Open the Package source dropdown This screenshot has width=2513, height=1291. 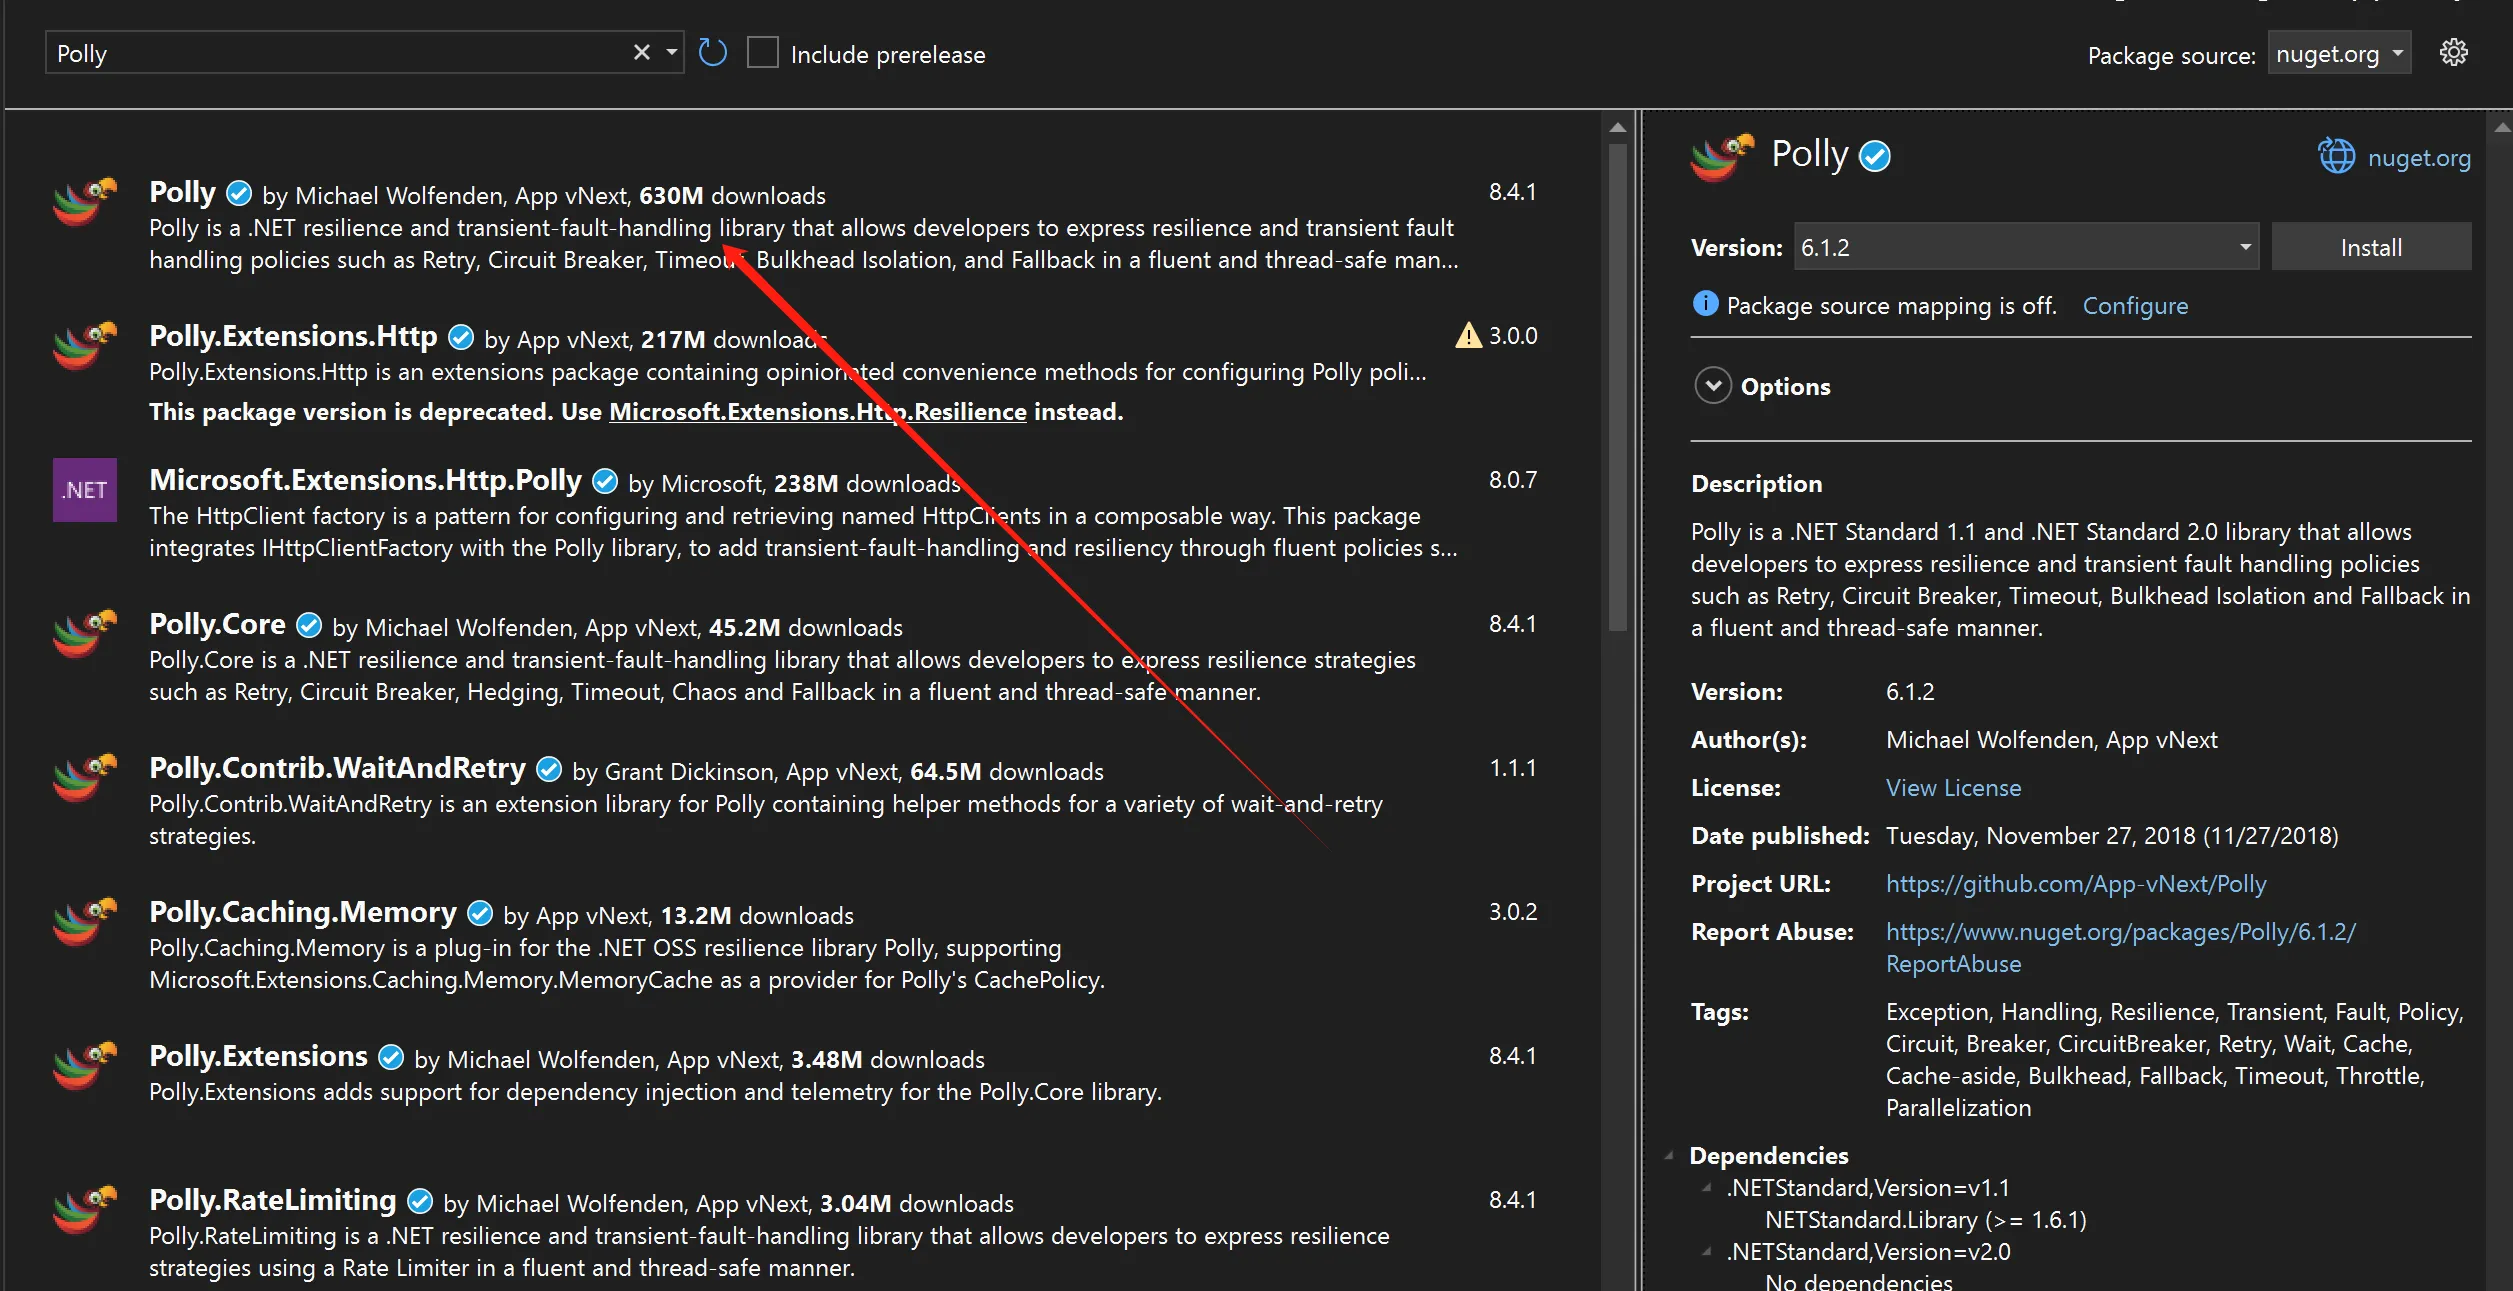(x=2339, y=54)
